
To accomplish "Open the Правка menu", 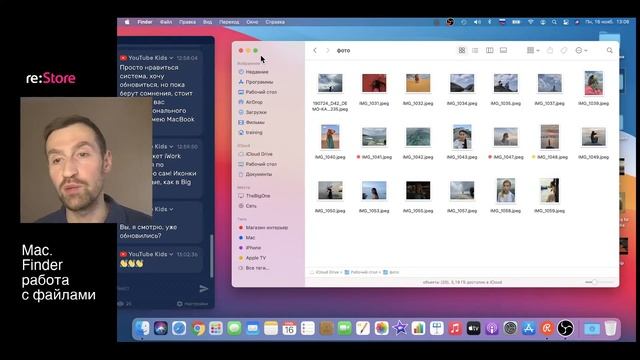I will tap(187, 22).
